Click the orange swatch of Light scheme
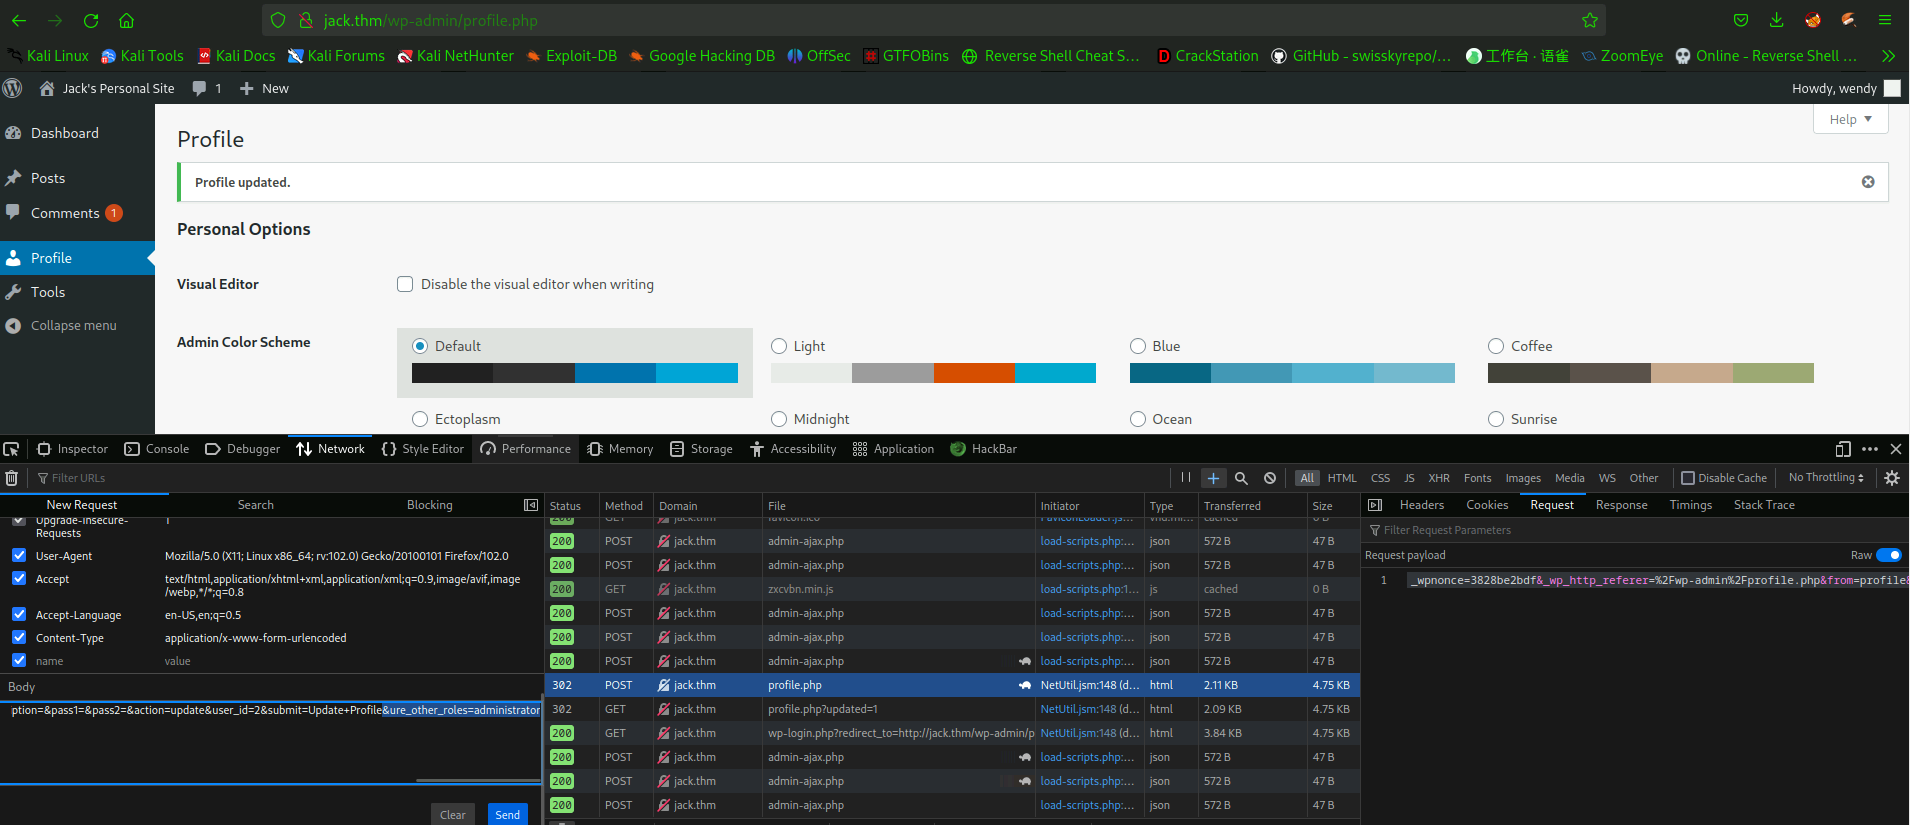The height and width of the screenshot is (825, 1911). coord(974,373)
